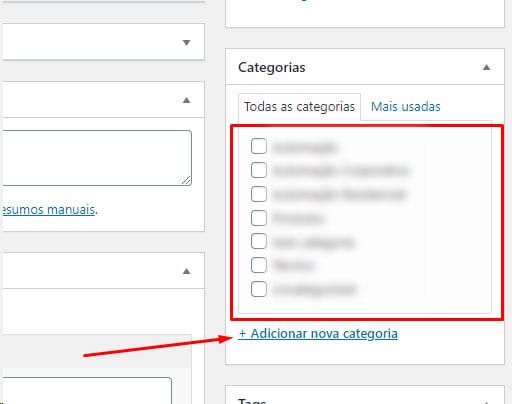Click the textarea's resize handle corner
This screenshot has width=512, height=404.
click(x=187, y=180)
